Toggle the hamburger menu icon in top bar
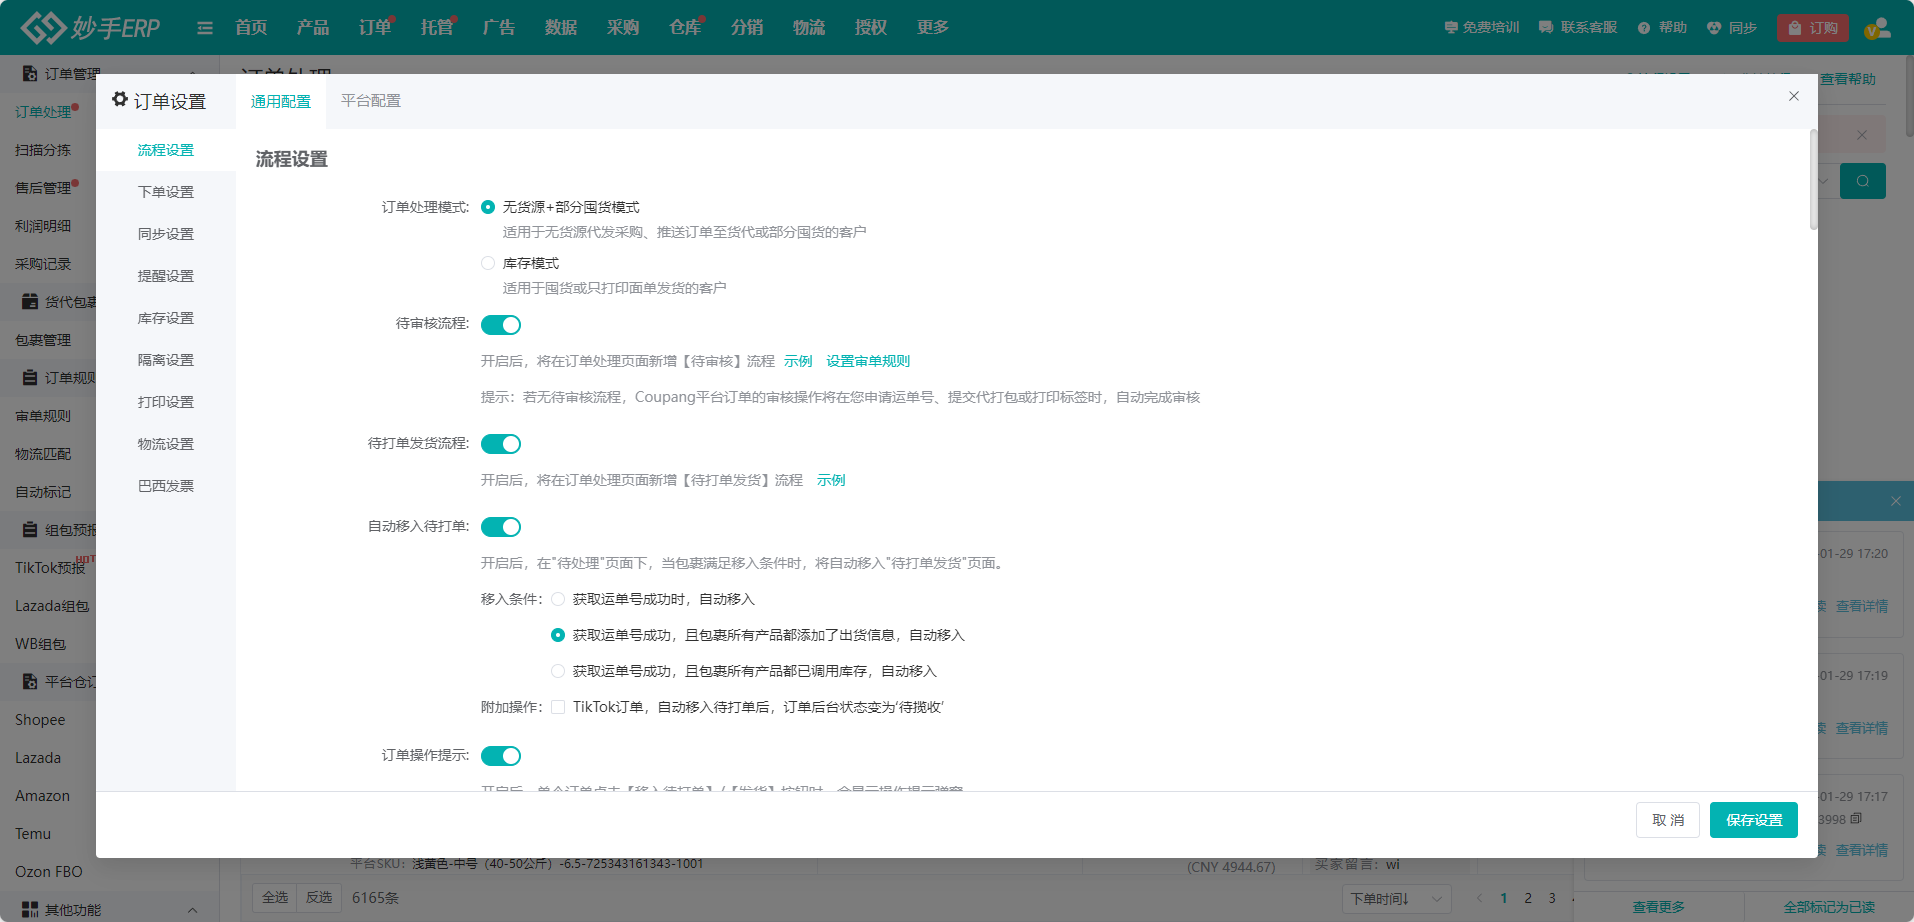 coord(205,28)
